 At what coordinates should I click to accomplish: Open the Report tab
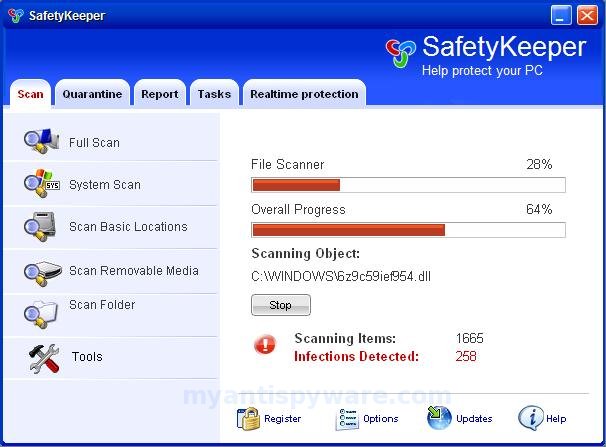(x=160, y=94)
